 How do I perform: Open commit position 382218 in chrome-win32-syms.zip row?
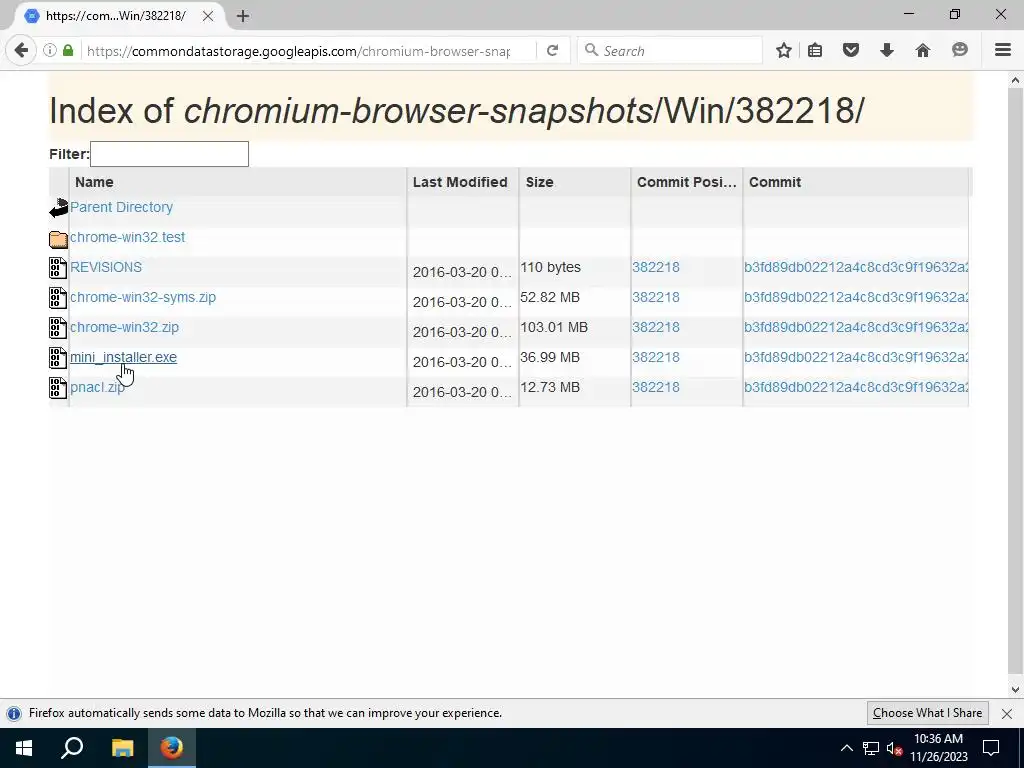656,297
